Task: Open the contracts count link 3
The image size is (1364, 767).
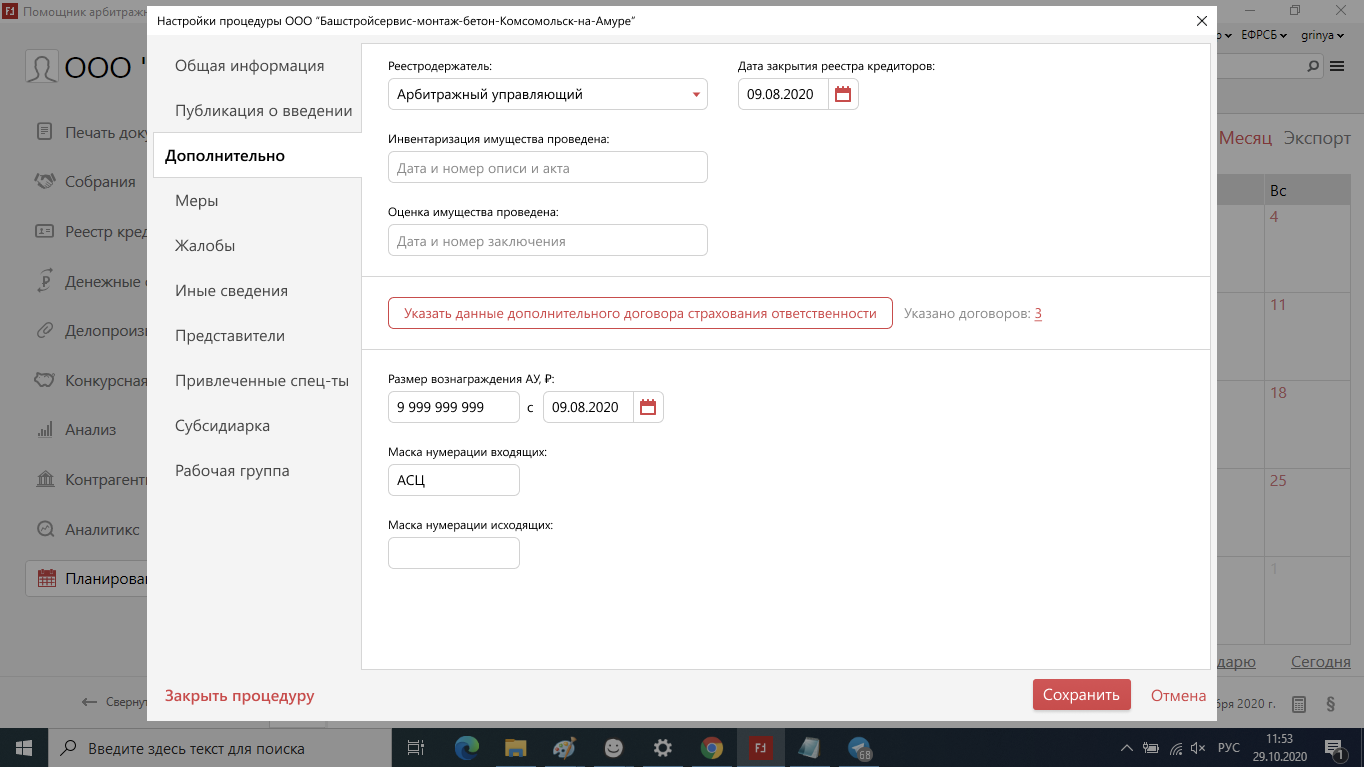Action: coord(1038,314)
